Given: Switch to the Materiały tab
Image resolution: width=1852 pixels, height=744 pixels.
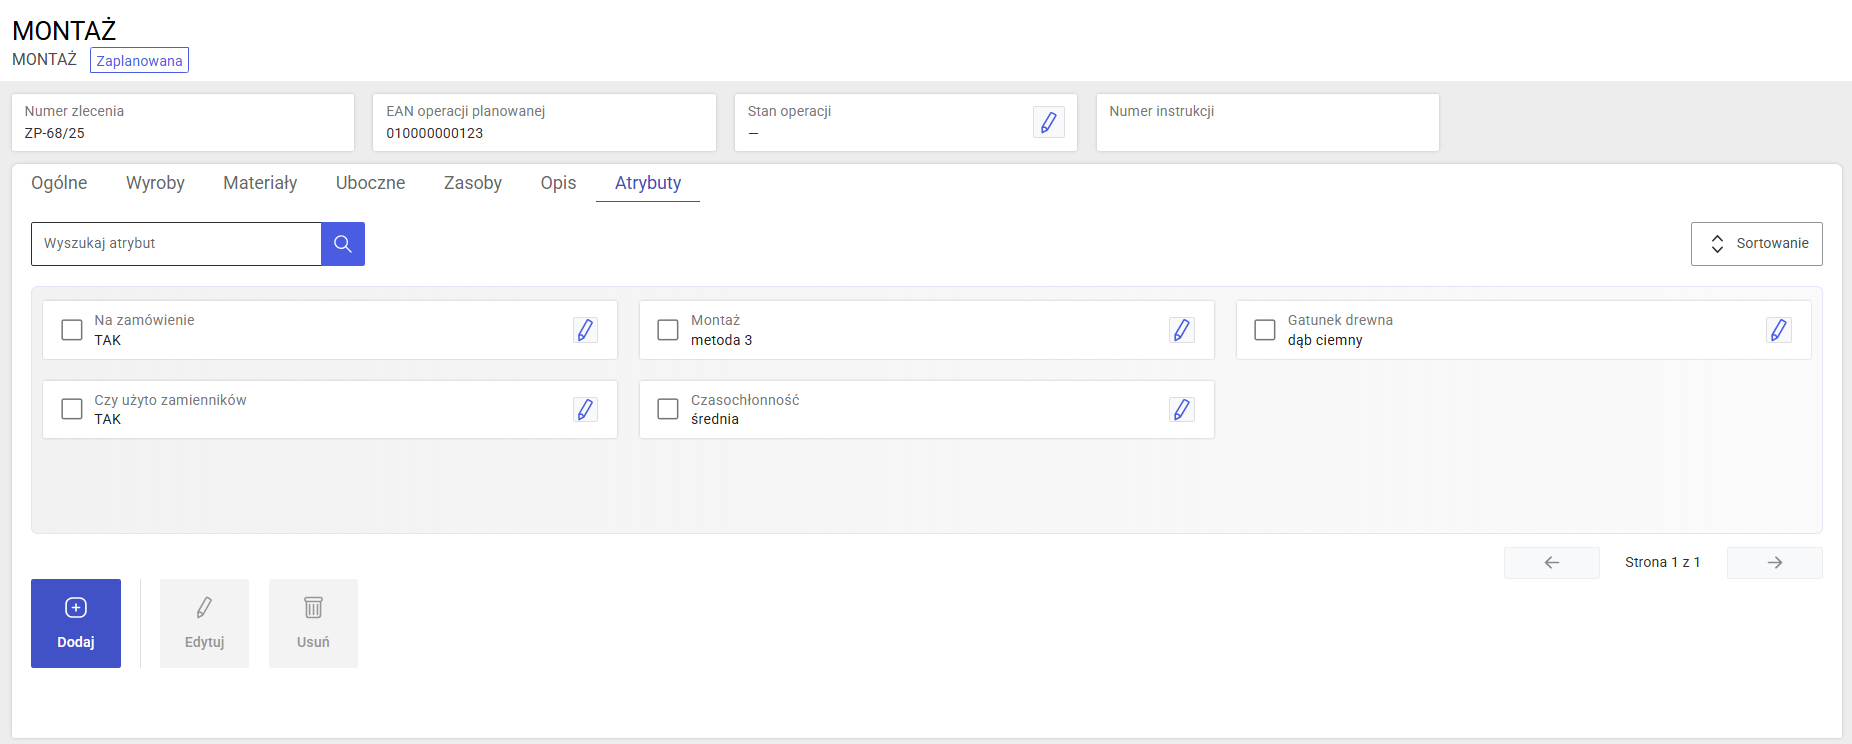Looking at the screenshot, I should [260, 183].
